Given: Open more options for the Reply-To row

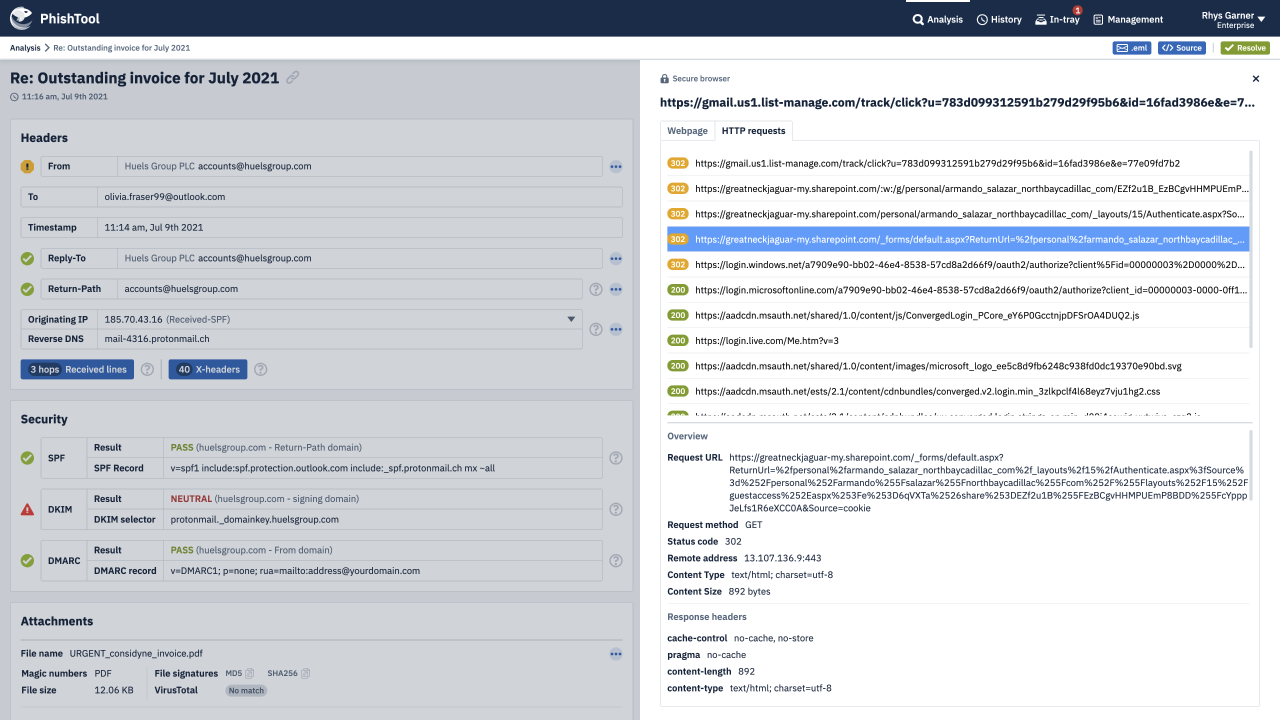Looking at the screenshot, I should click(x=616, y=259).
